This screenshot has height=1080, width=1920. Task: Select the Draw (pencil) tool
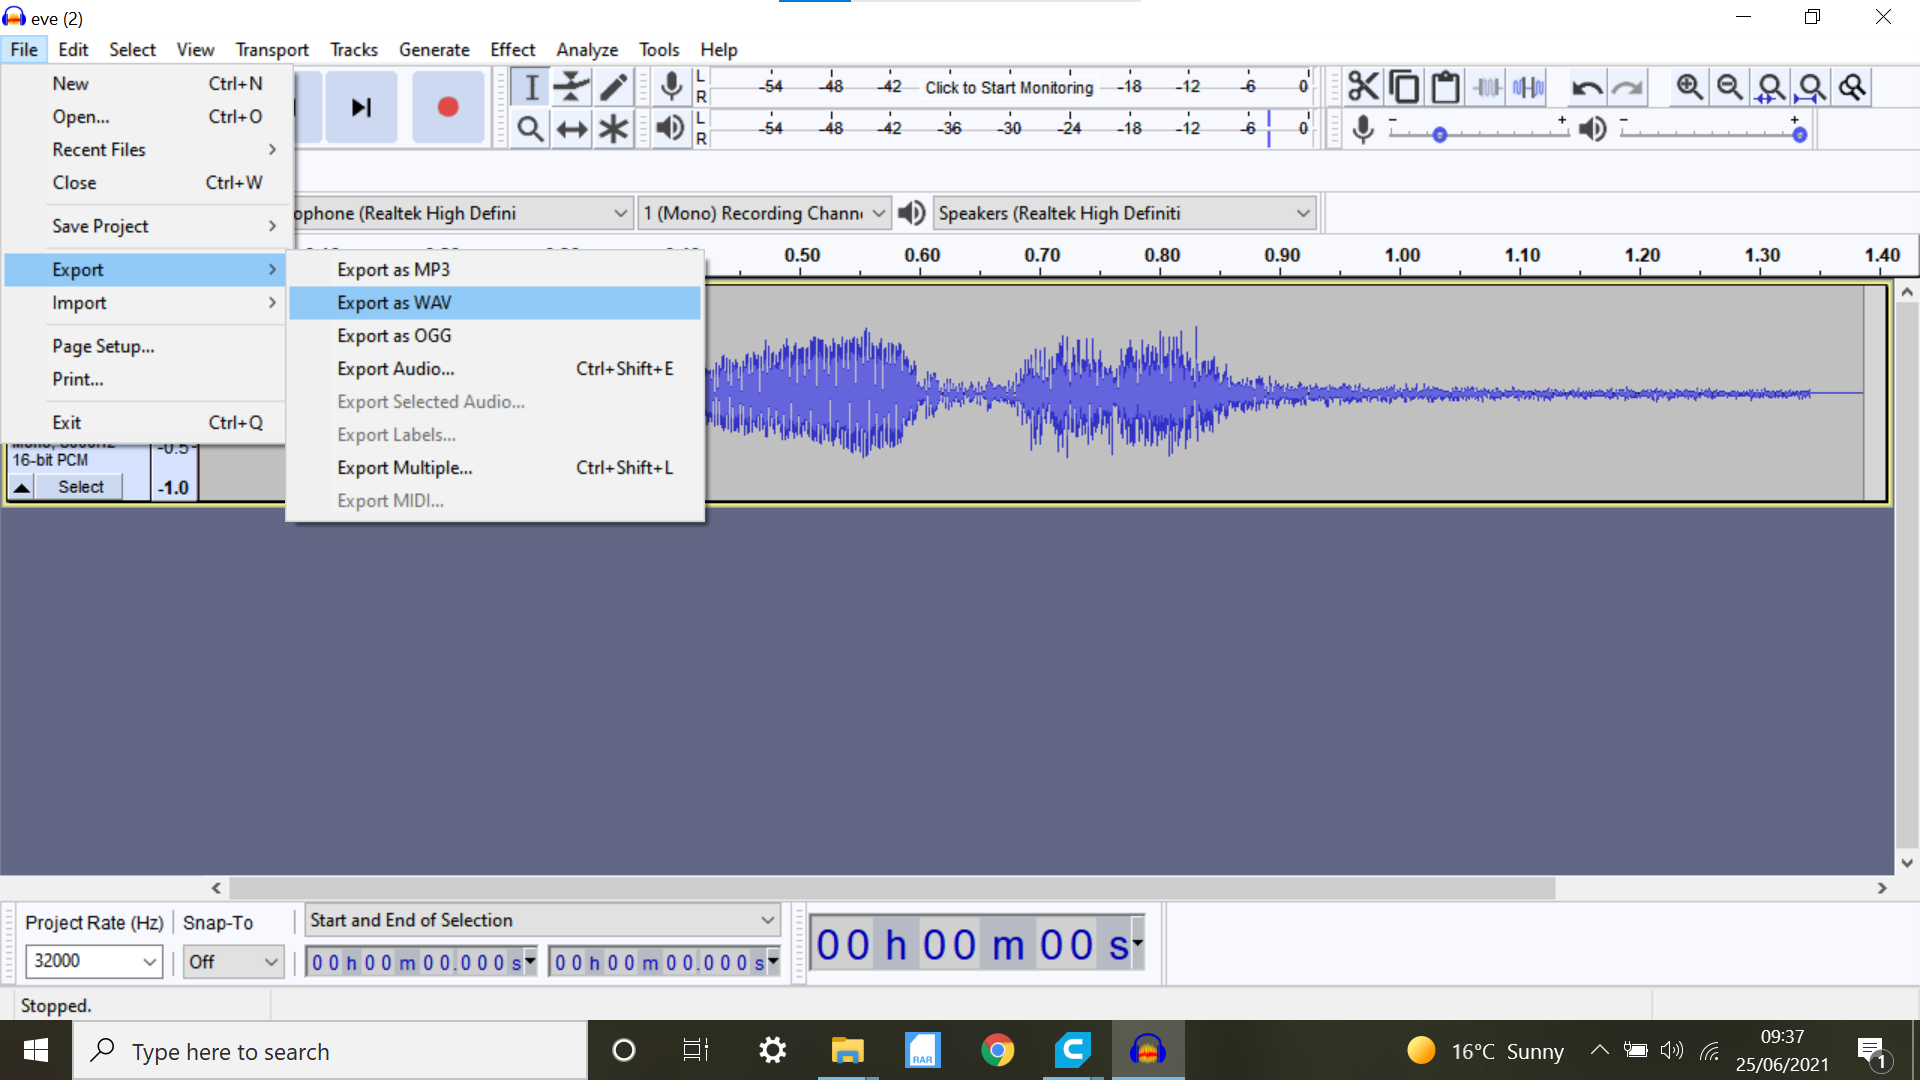click(613, 87)
